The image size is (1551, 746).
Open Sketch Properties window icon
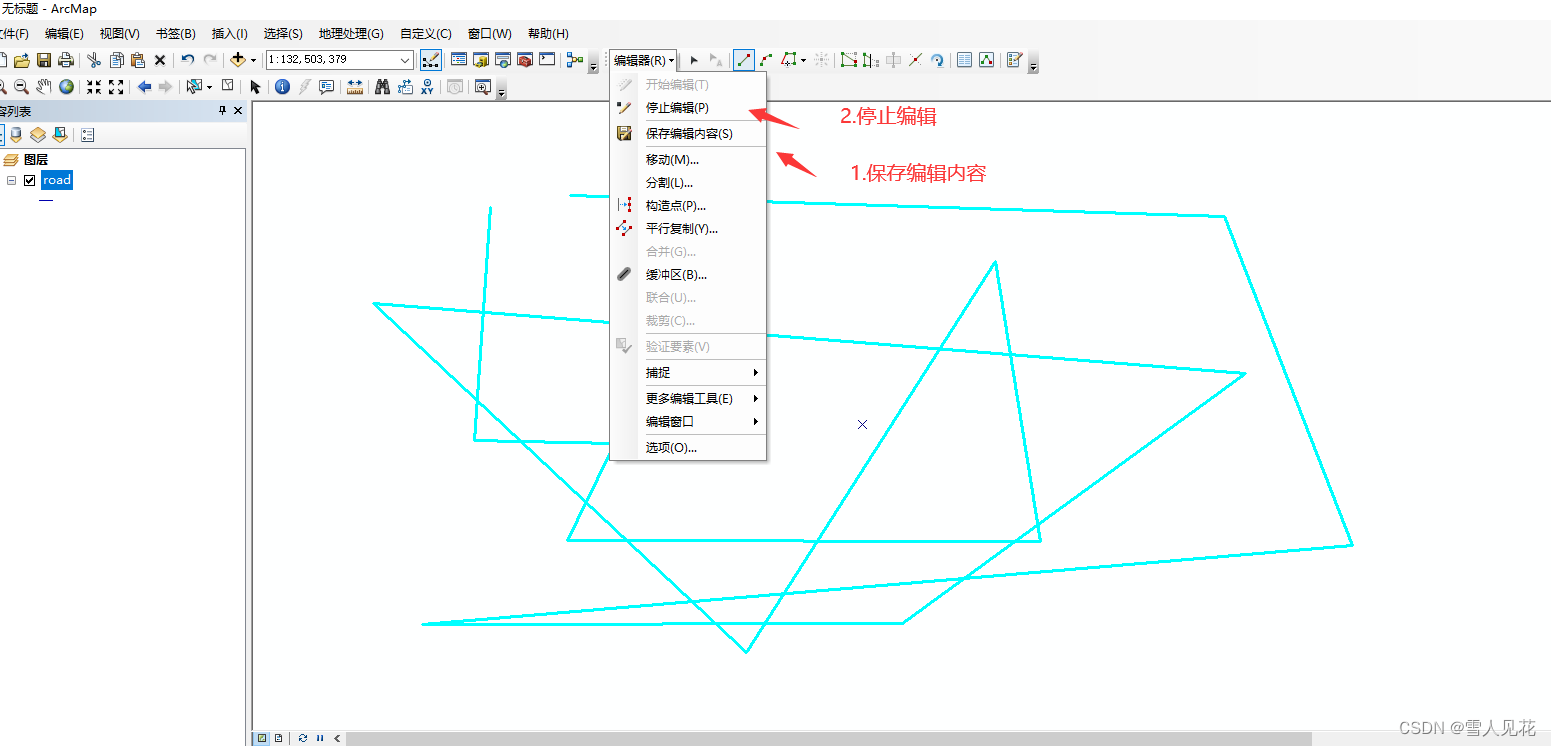pyautogui.click(x=986, y=60)
